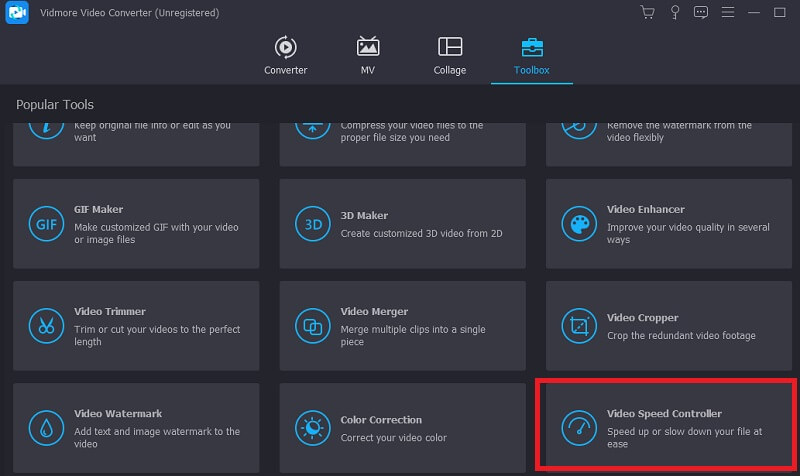Click the Video Speed Controller gauge icon

(x=578, y=426)
